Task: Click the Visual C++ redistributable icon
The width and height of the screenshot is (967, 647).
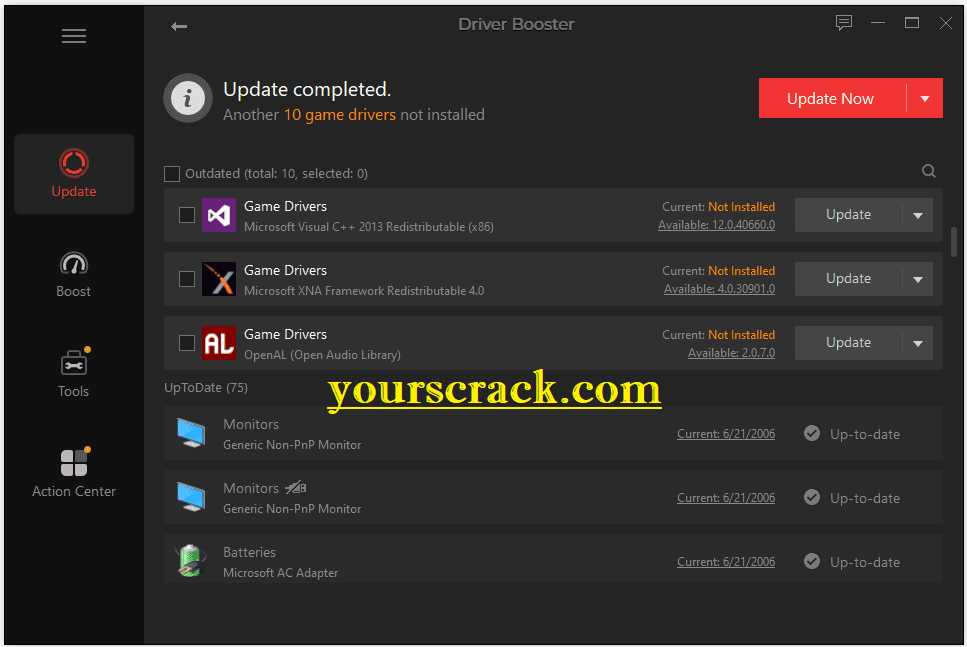Action: pyautogui.click(x=219, y=215)
